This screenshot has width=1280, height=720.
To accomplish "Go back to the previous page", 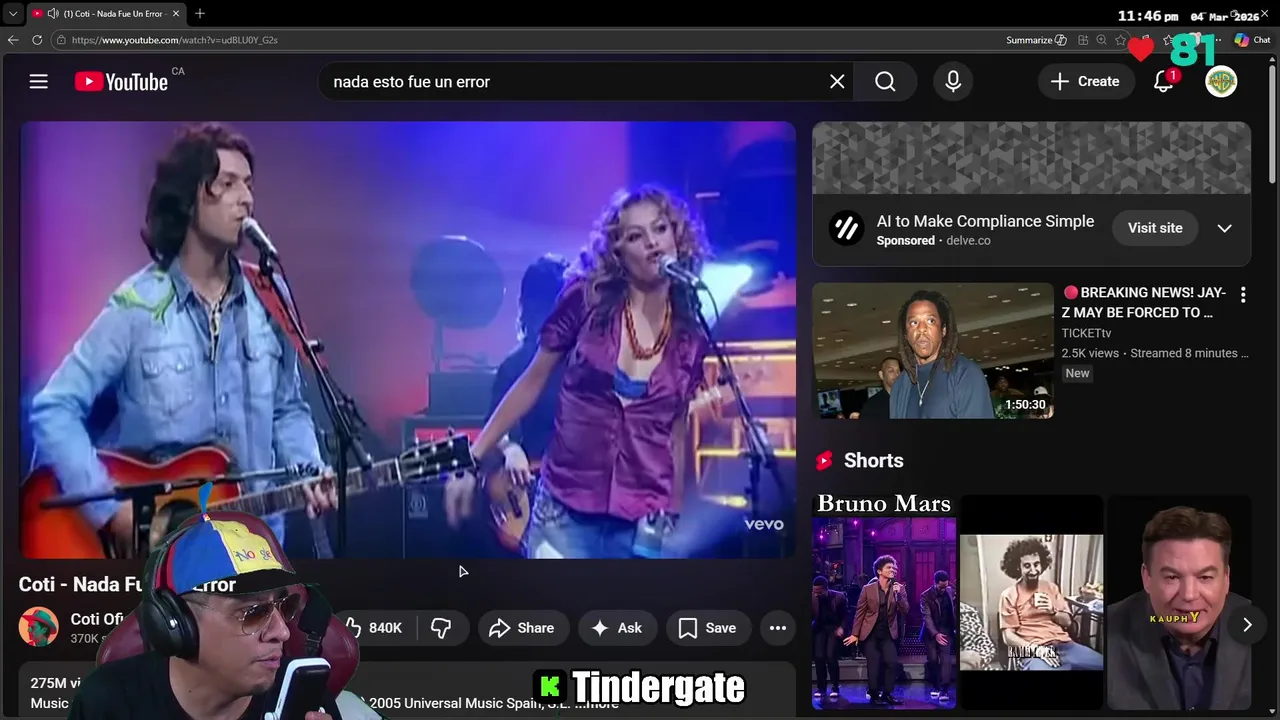I will click(13, 40).
